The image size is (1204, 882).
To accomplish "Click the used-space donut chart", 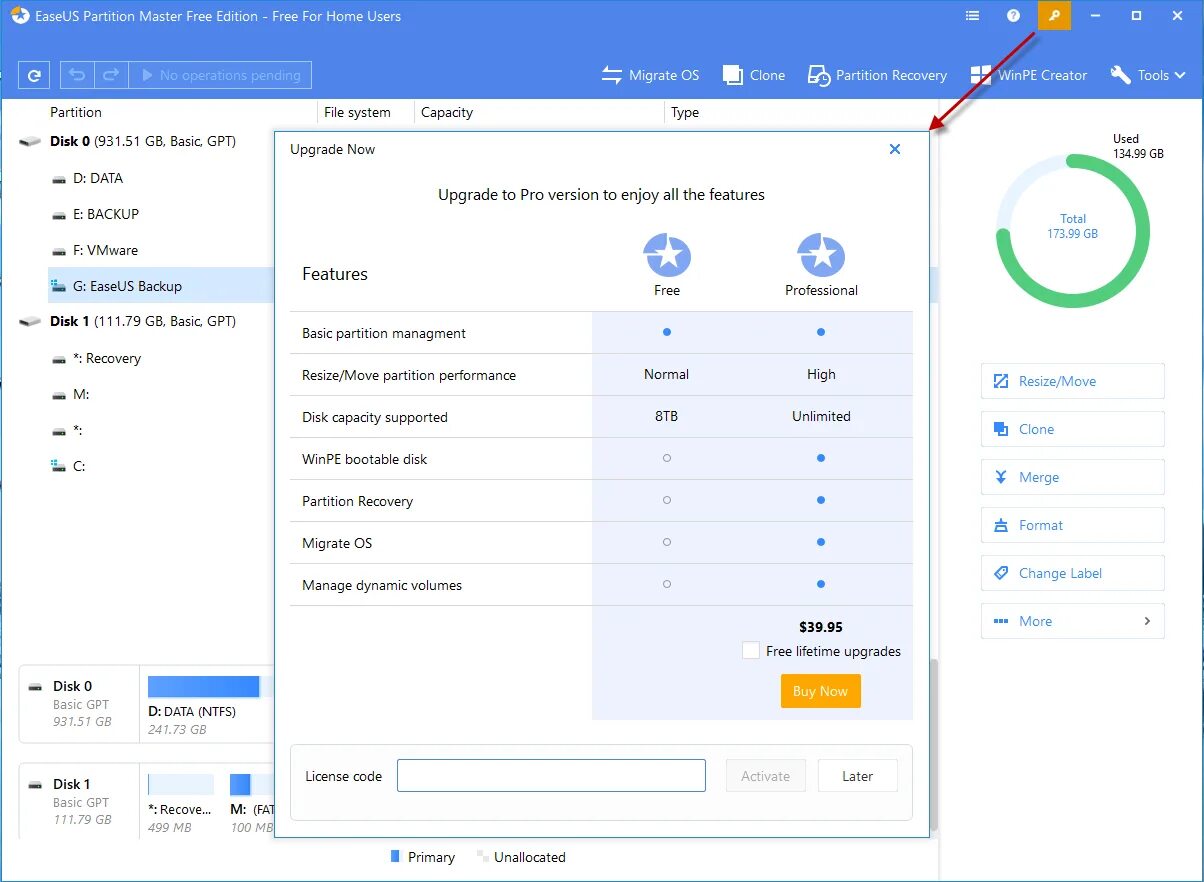I will click(1073, 231).
